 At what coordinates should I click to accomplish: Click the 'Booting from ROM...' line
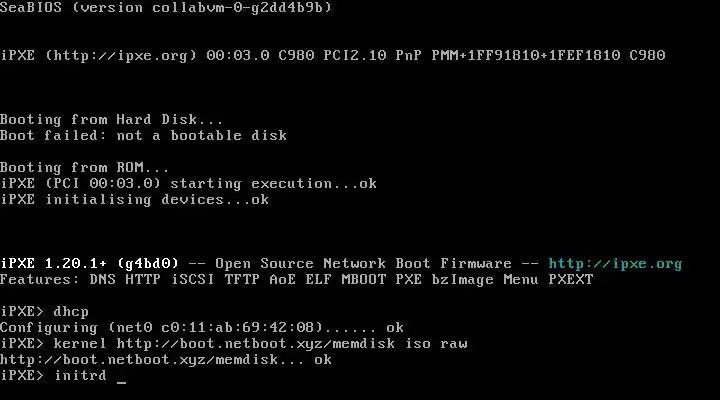coord(84,168)
